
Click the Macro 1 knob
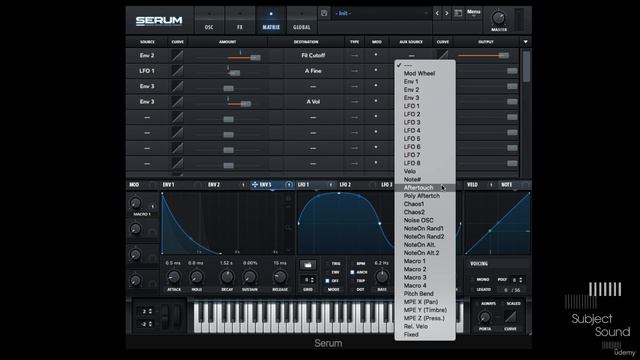coord(135,203)
